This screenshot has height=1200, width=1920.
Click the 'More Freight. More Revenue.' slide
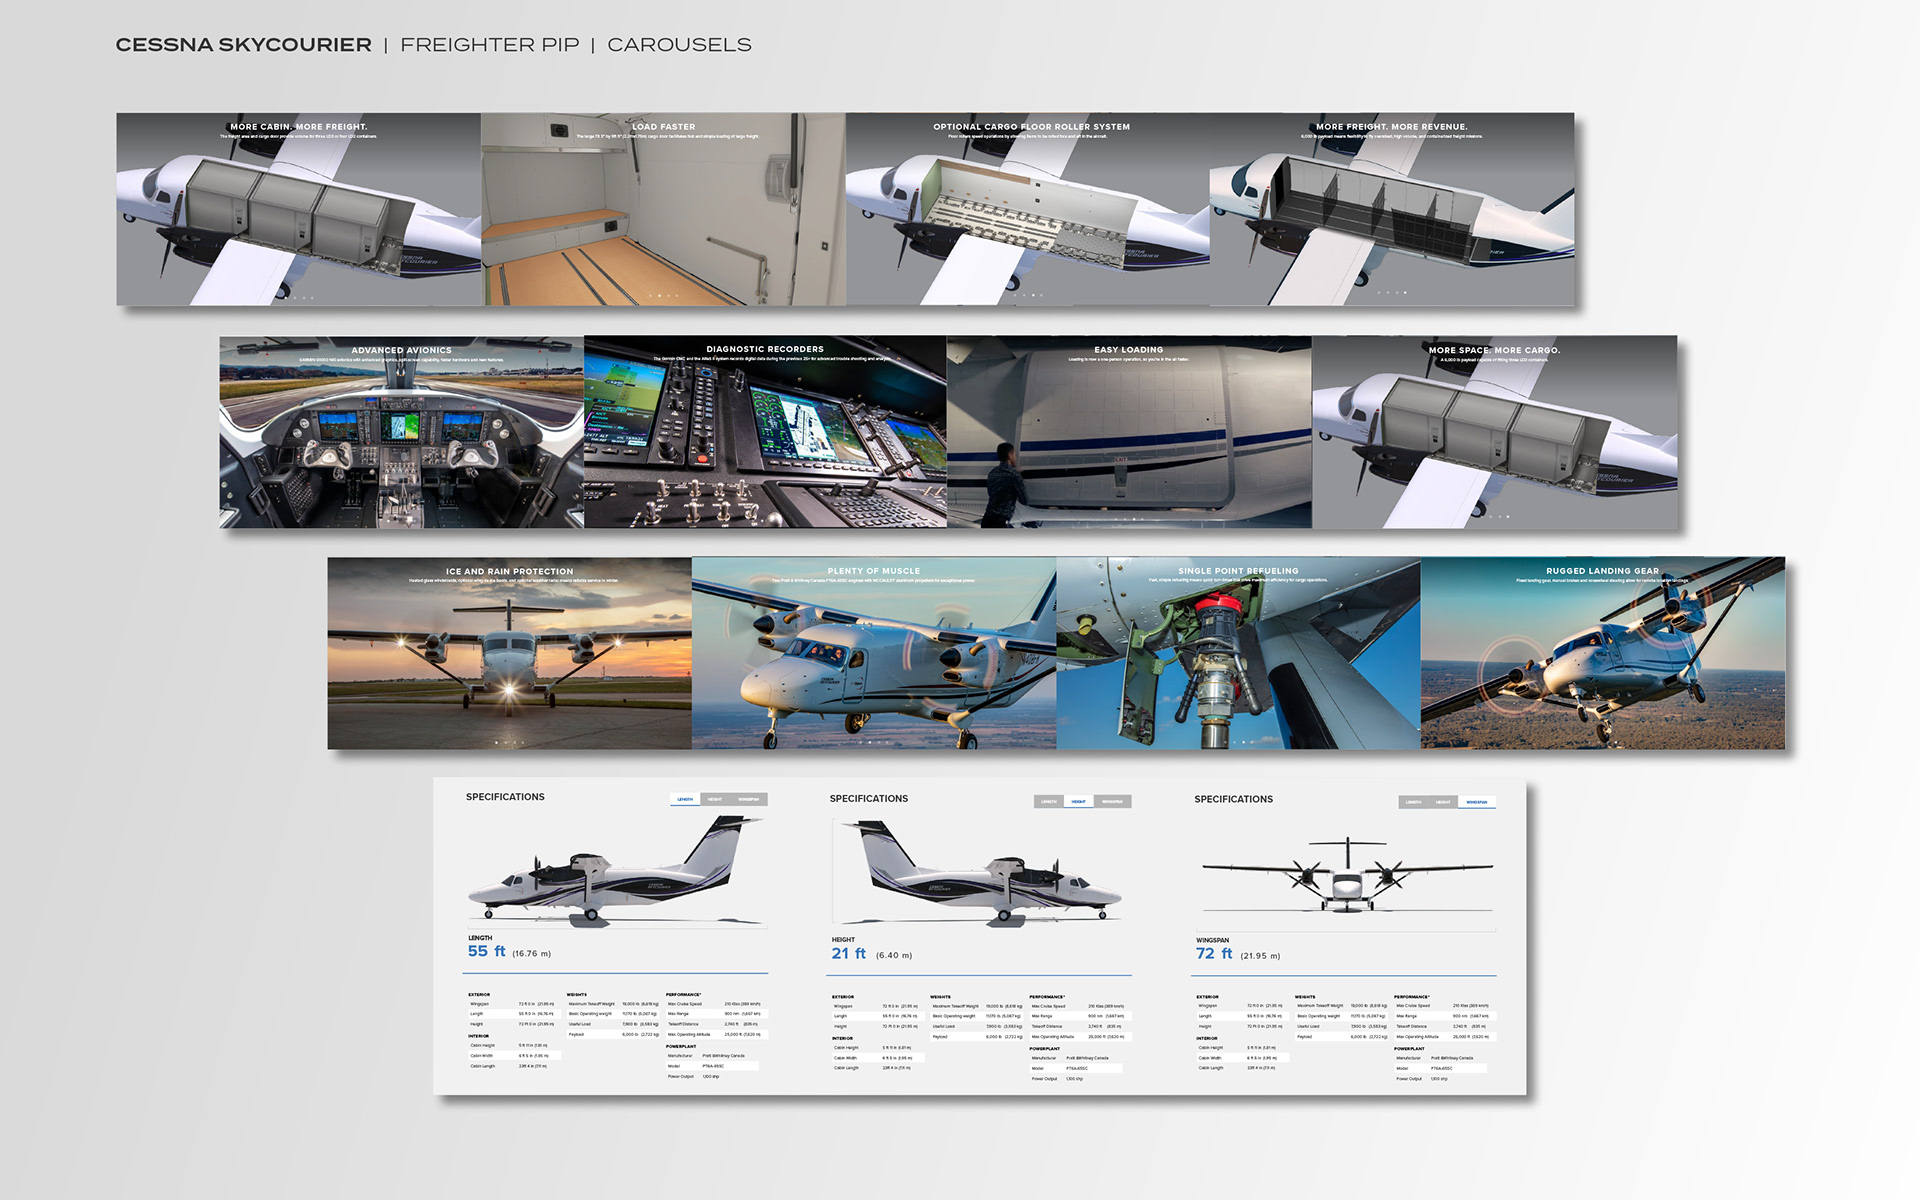1392,209
